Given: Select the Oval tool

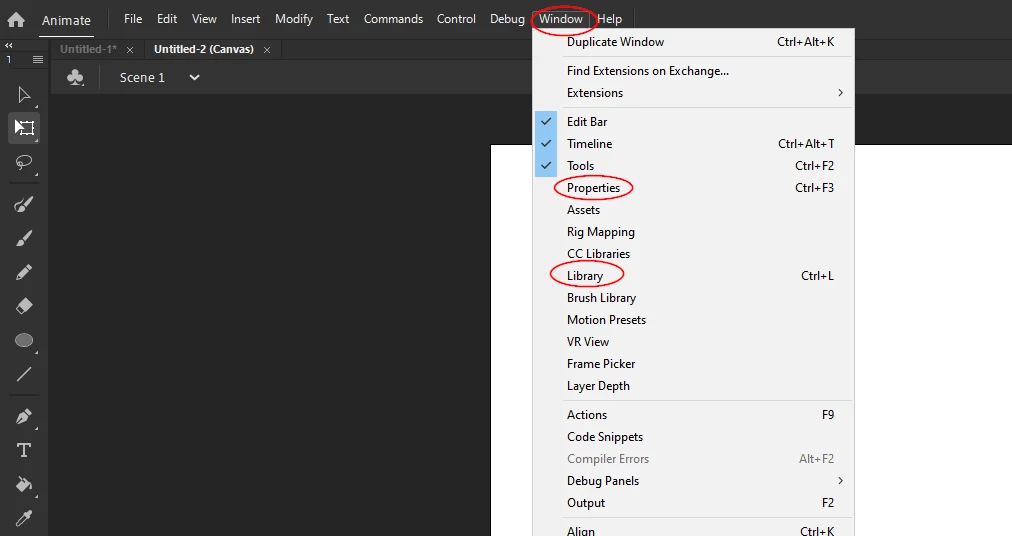Looking at the screenshot, I should pyautogui.click(x=24, y=340).
